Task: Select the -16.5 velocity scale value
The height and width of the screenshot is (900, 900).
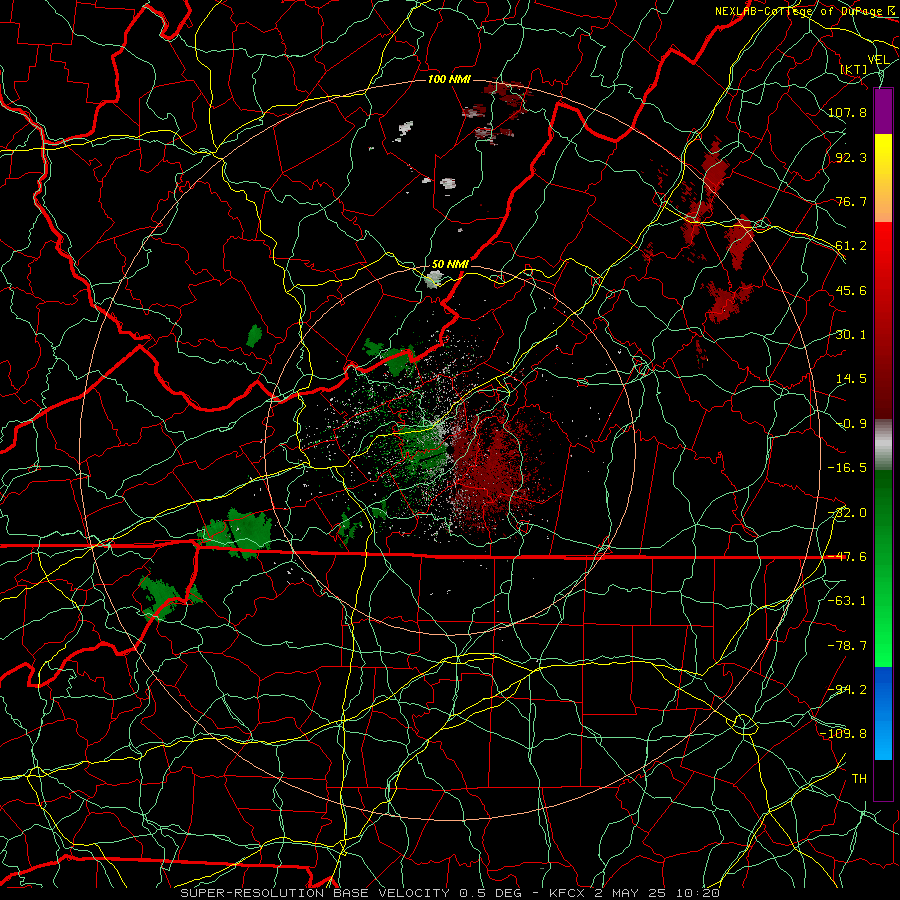Action: (x=847, y=468)
